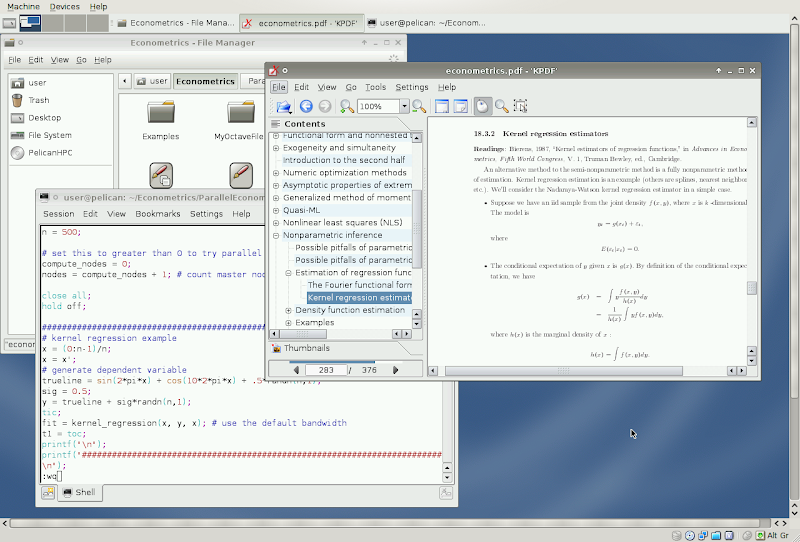Viewport: 800px width, 542px height.
Task: Go back with the blue arrow icon
Action: (306, 106)
